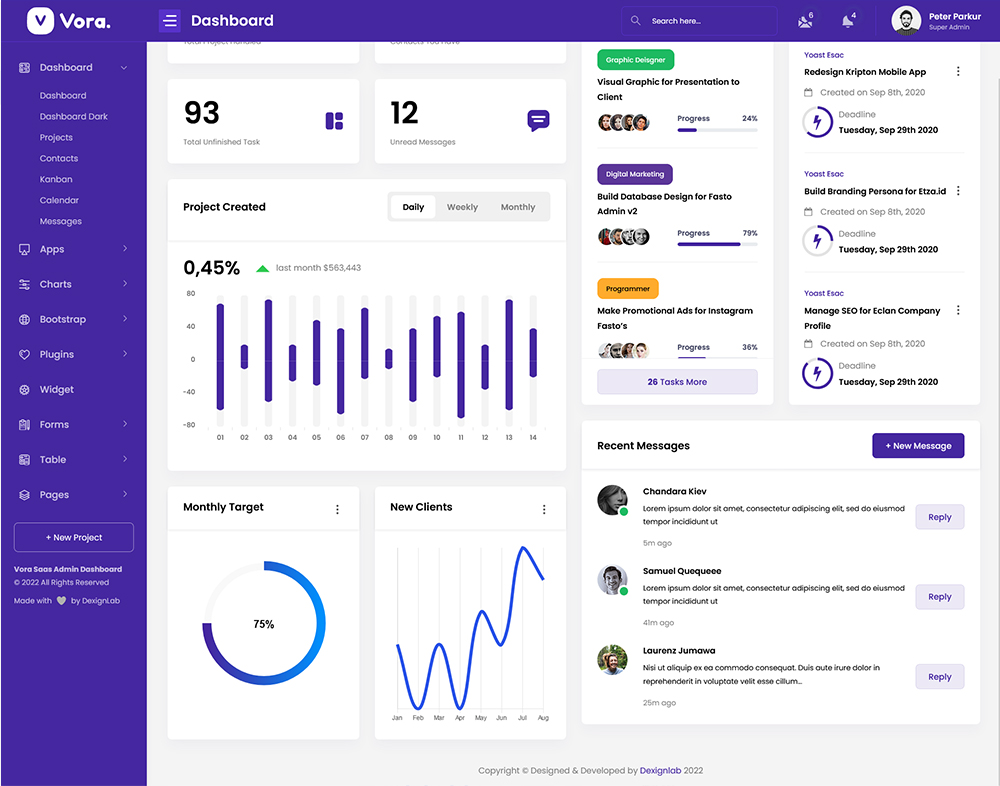Expand the Apps sidebar menu

point(125,249)
